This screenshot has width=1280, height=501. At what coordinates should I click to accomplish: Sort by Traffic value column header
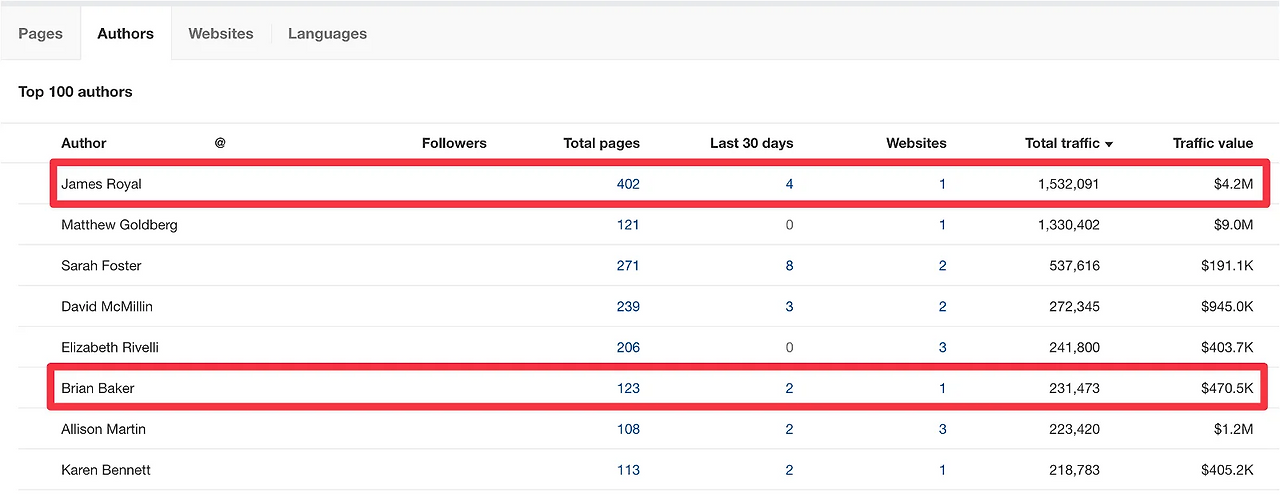point(1213,143)
